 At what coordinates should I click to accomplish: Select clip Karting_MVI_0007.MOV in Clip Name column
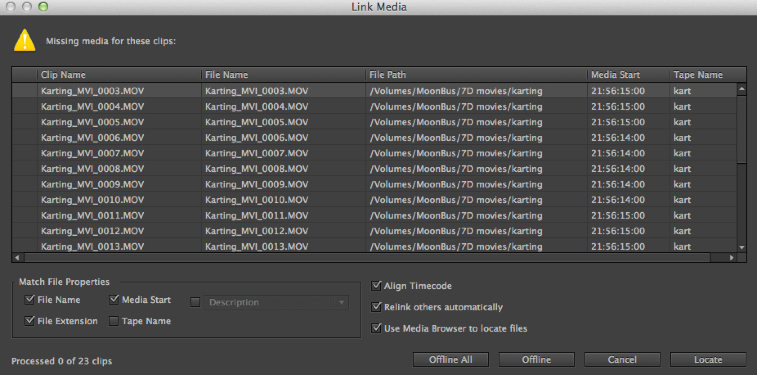tap(92, 153)
